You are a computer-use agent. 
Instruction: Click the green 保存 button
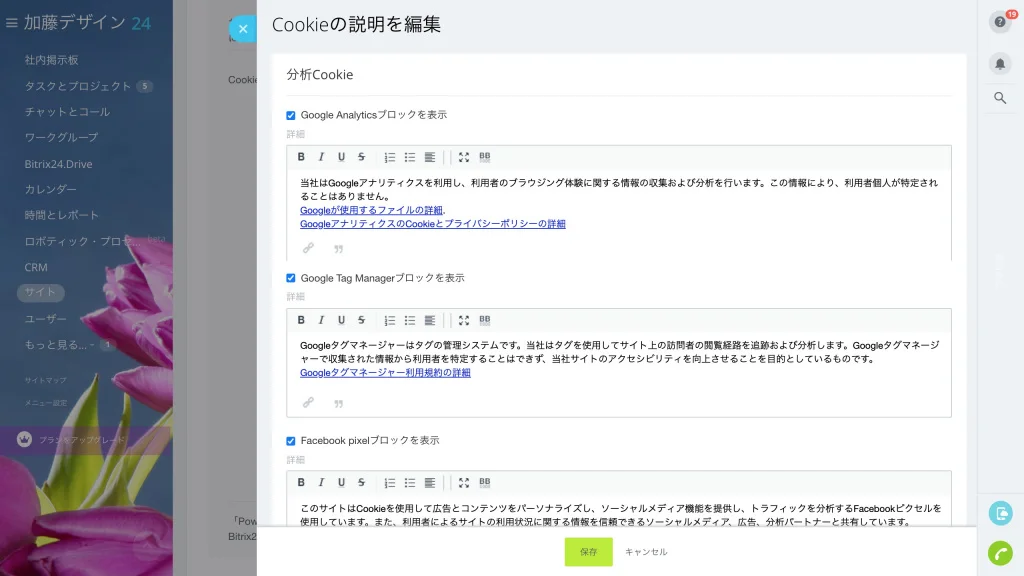click(x=588, y=552)
